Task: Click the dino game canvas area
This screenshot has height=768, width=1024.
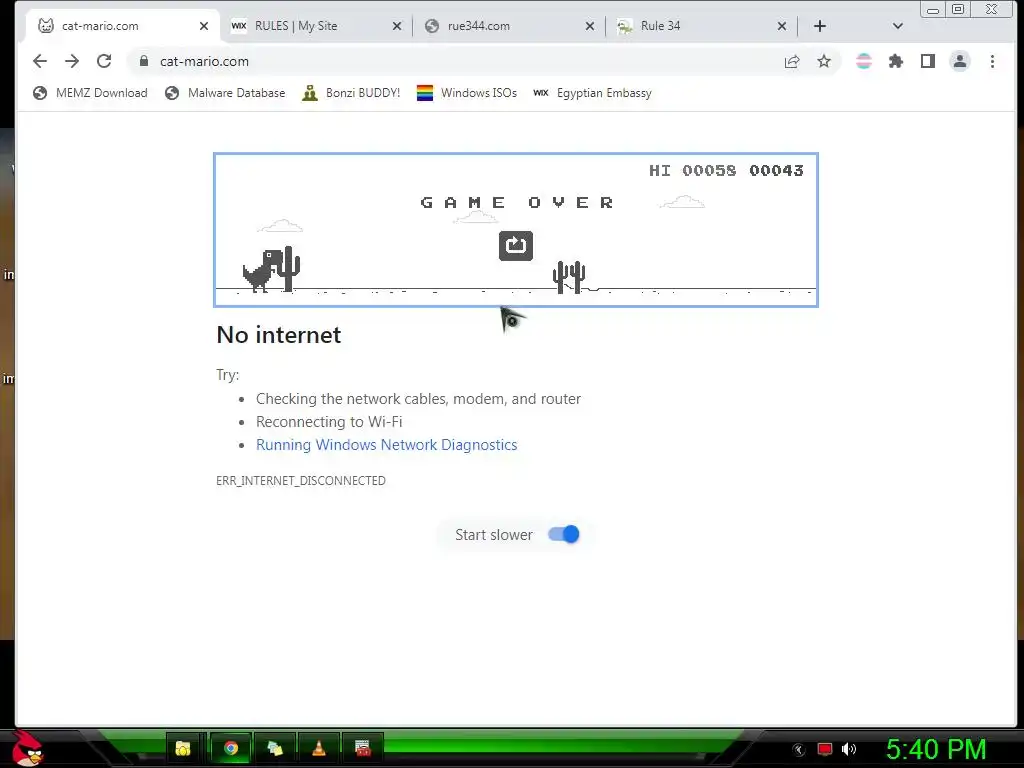Action: point(515,229)
